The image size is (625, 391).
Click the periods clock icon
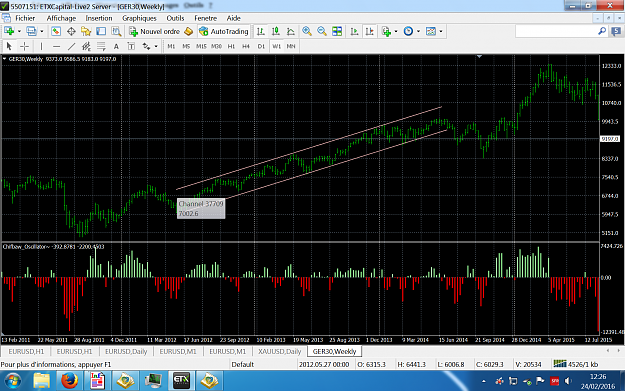pyautogui.click(x=408, y=31)
